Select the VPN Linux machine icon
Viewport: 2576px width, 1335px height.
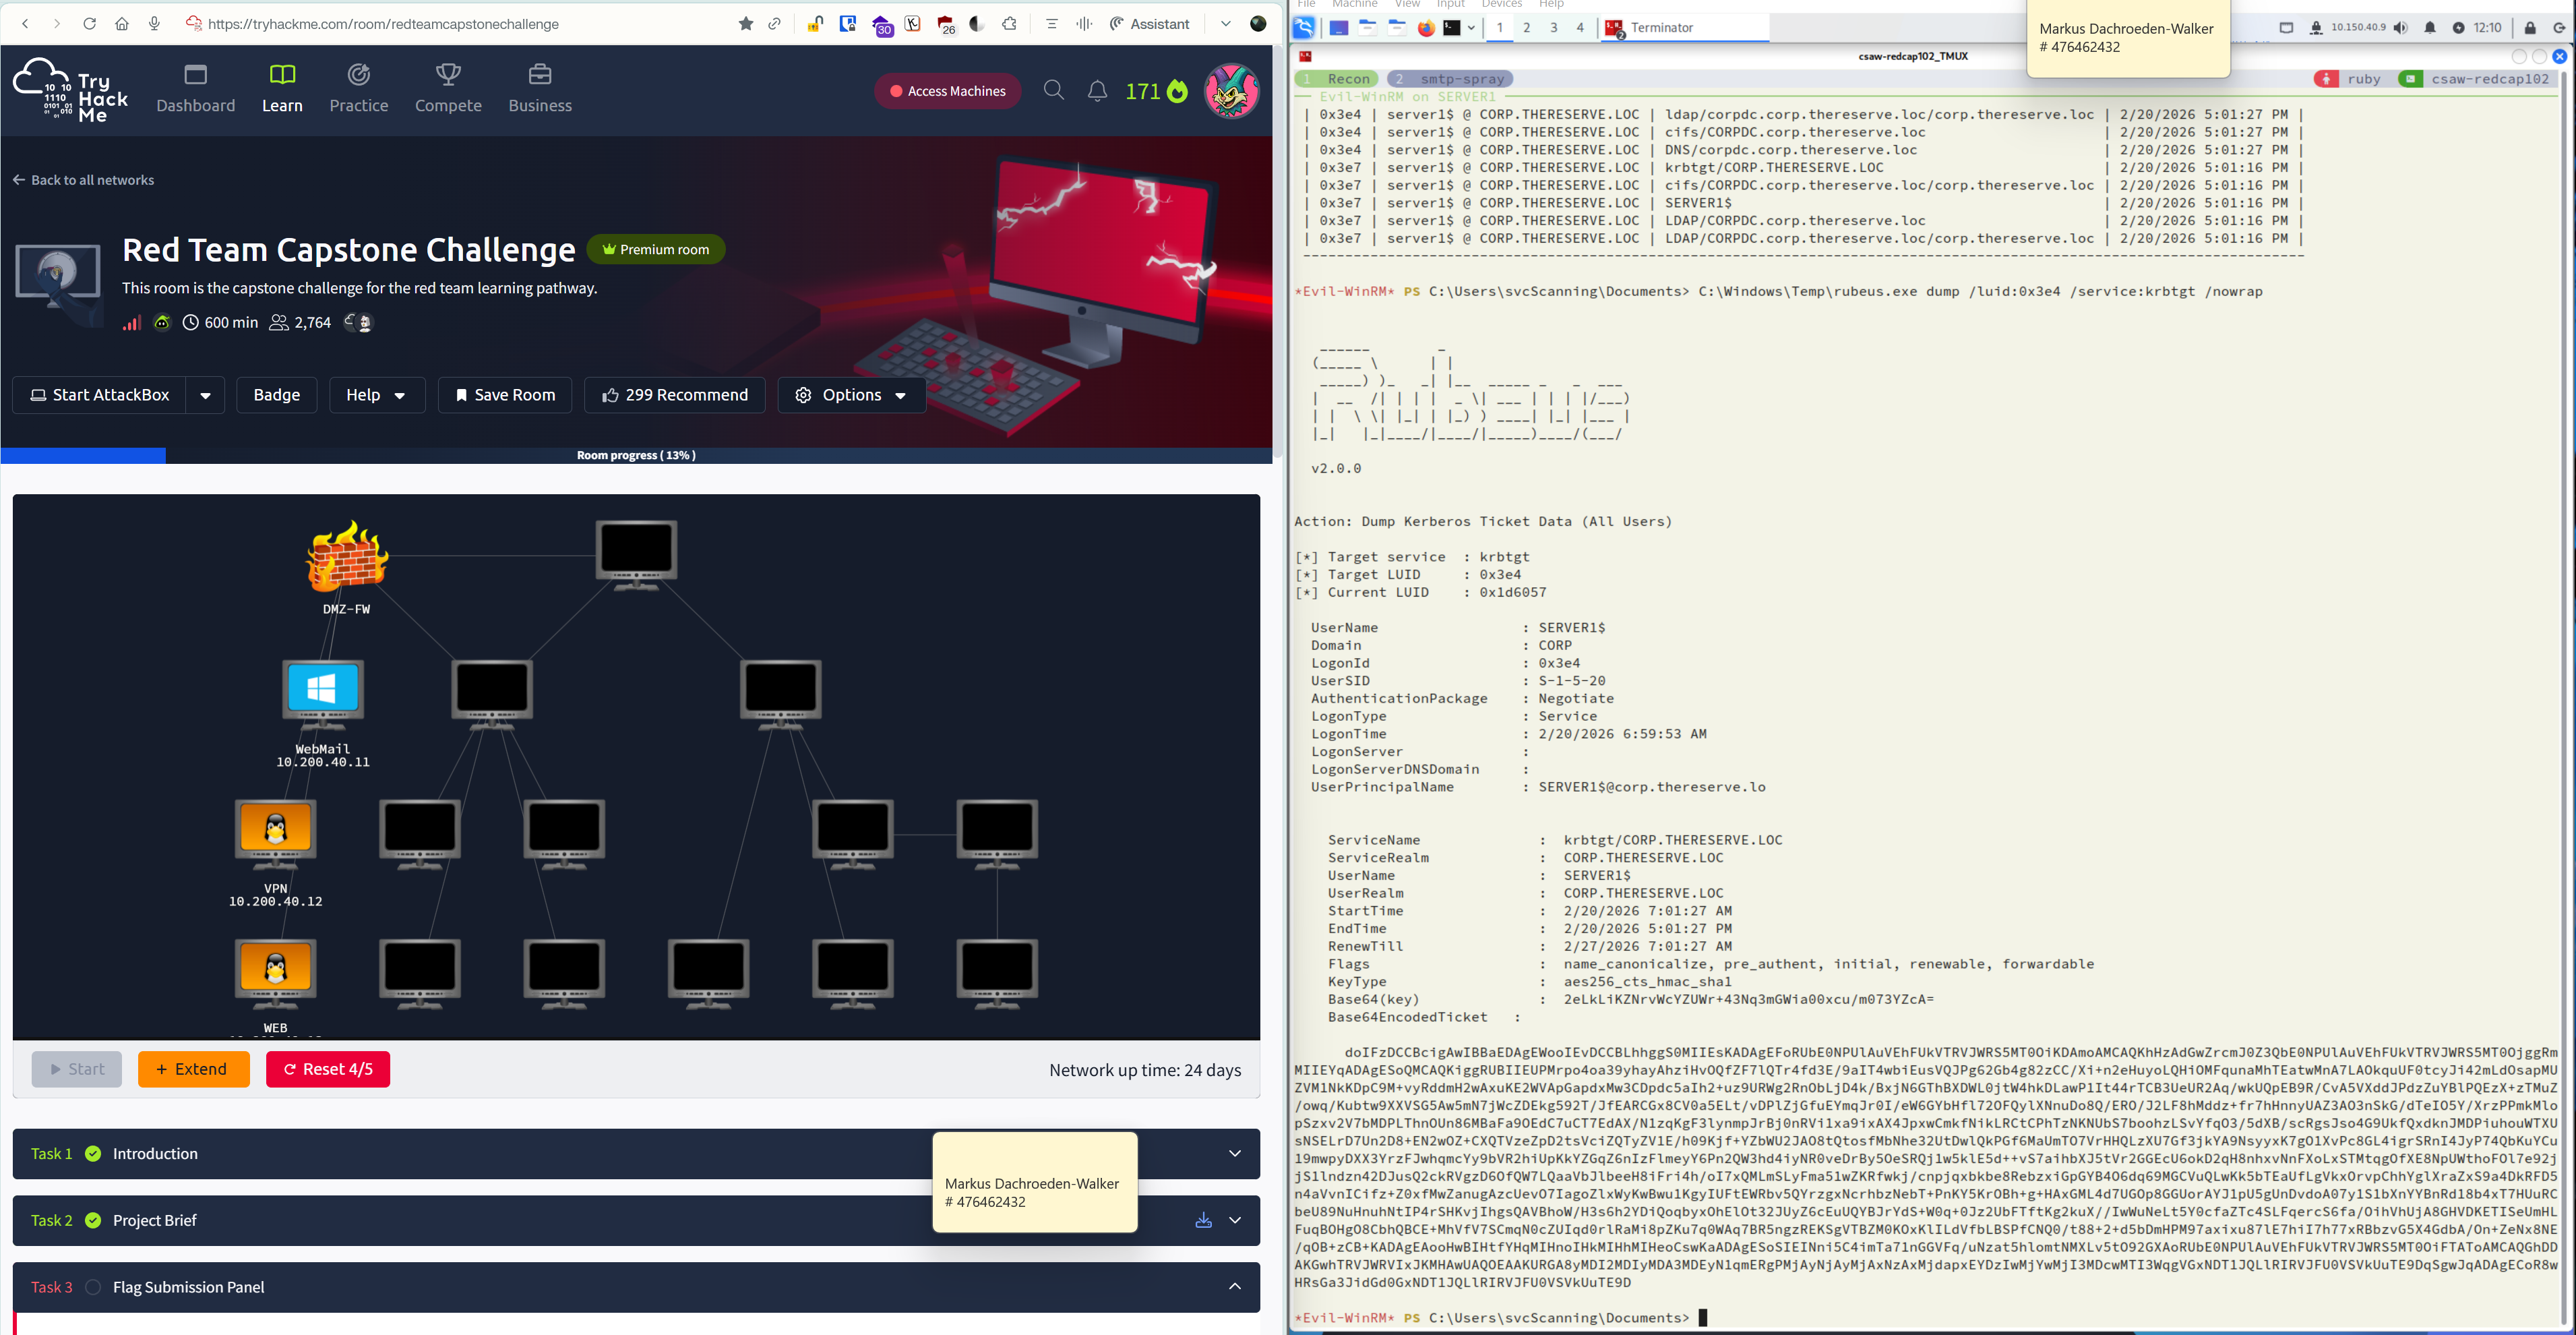click(x=275, y=829)
